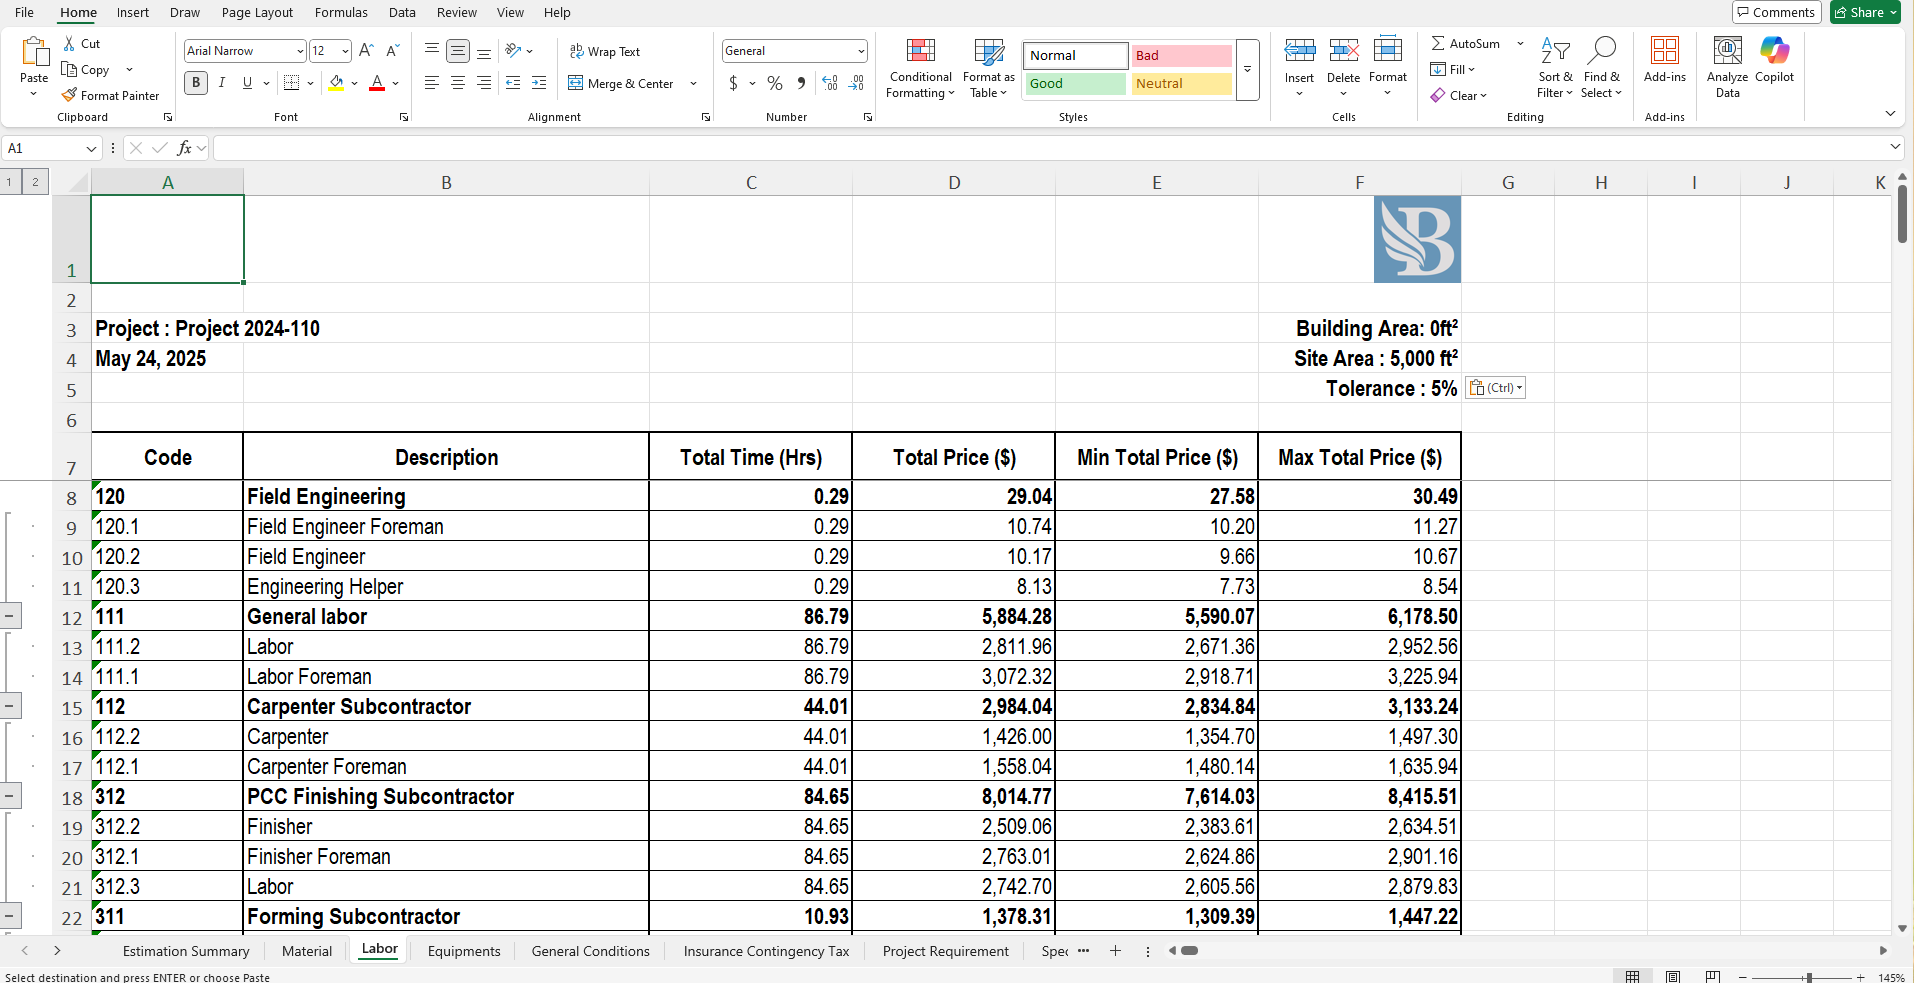Collapse outline group for row 15
This screenshot has width=1914, height=983.
click(x=9, y=706)
